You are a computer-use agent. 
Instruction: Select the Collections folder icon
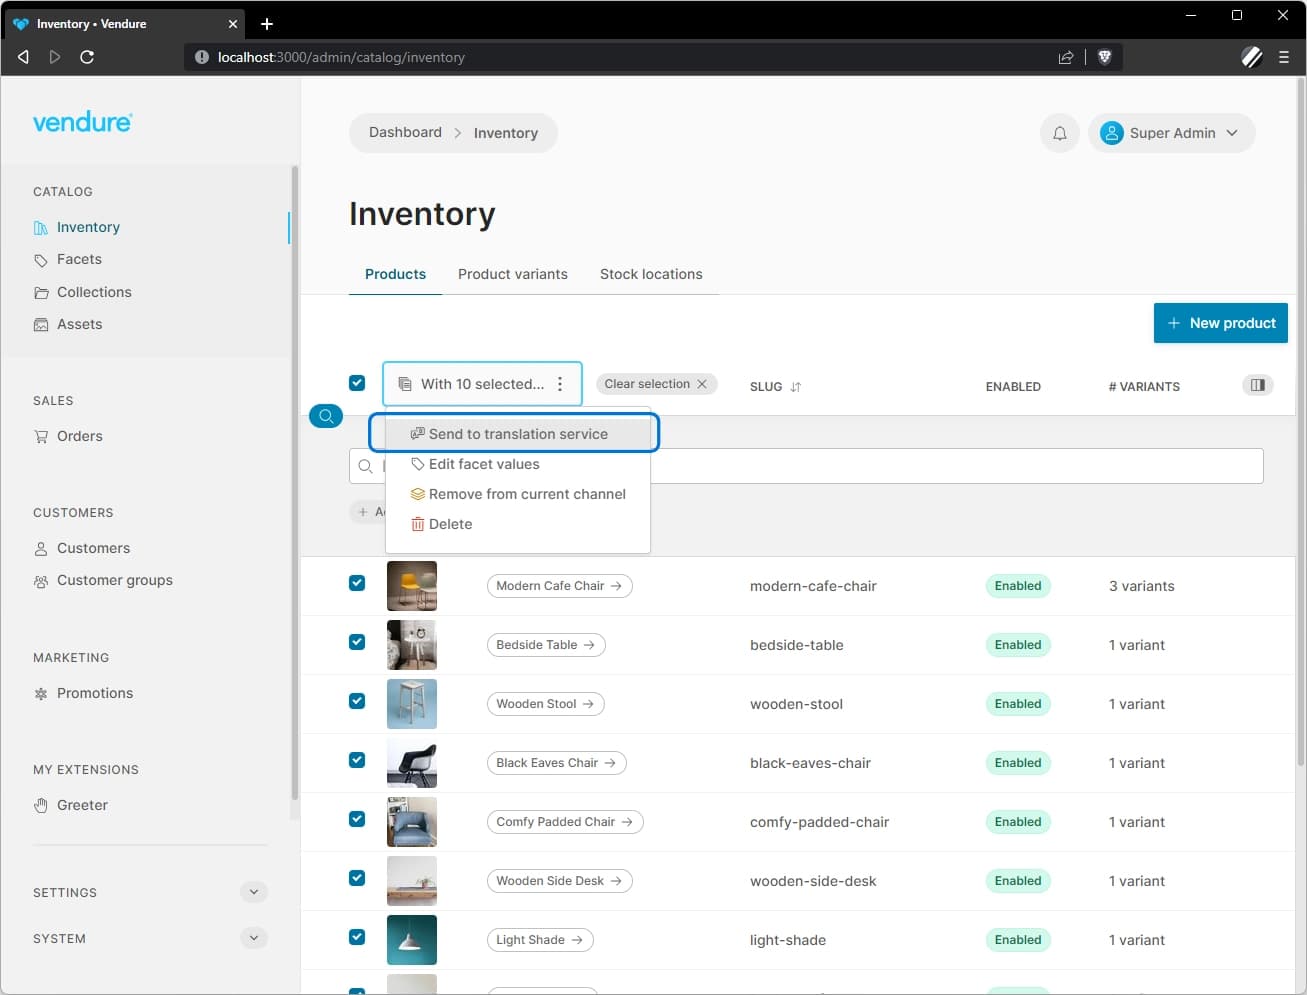click(41, 292)
